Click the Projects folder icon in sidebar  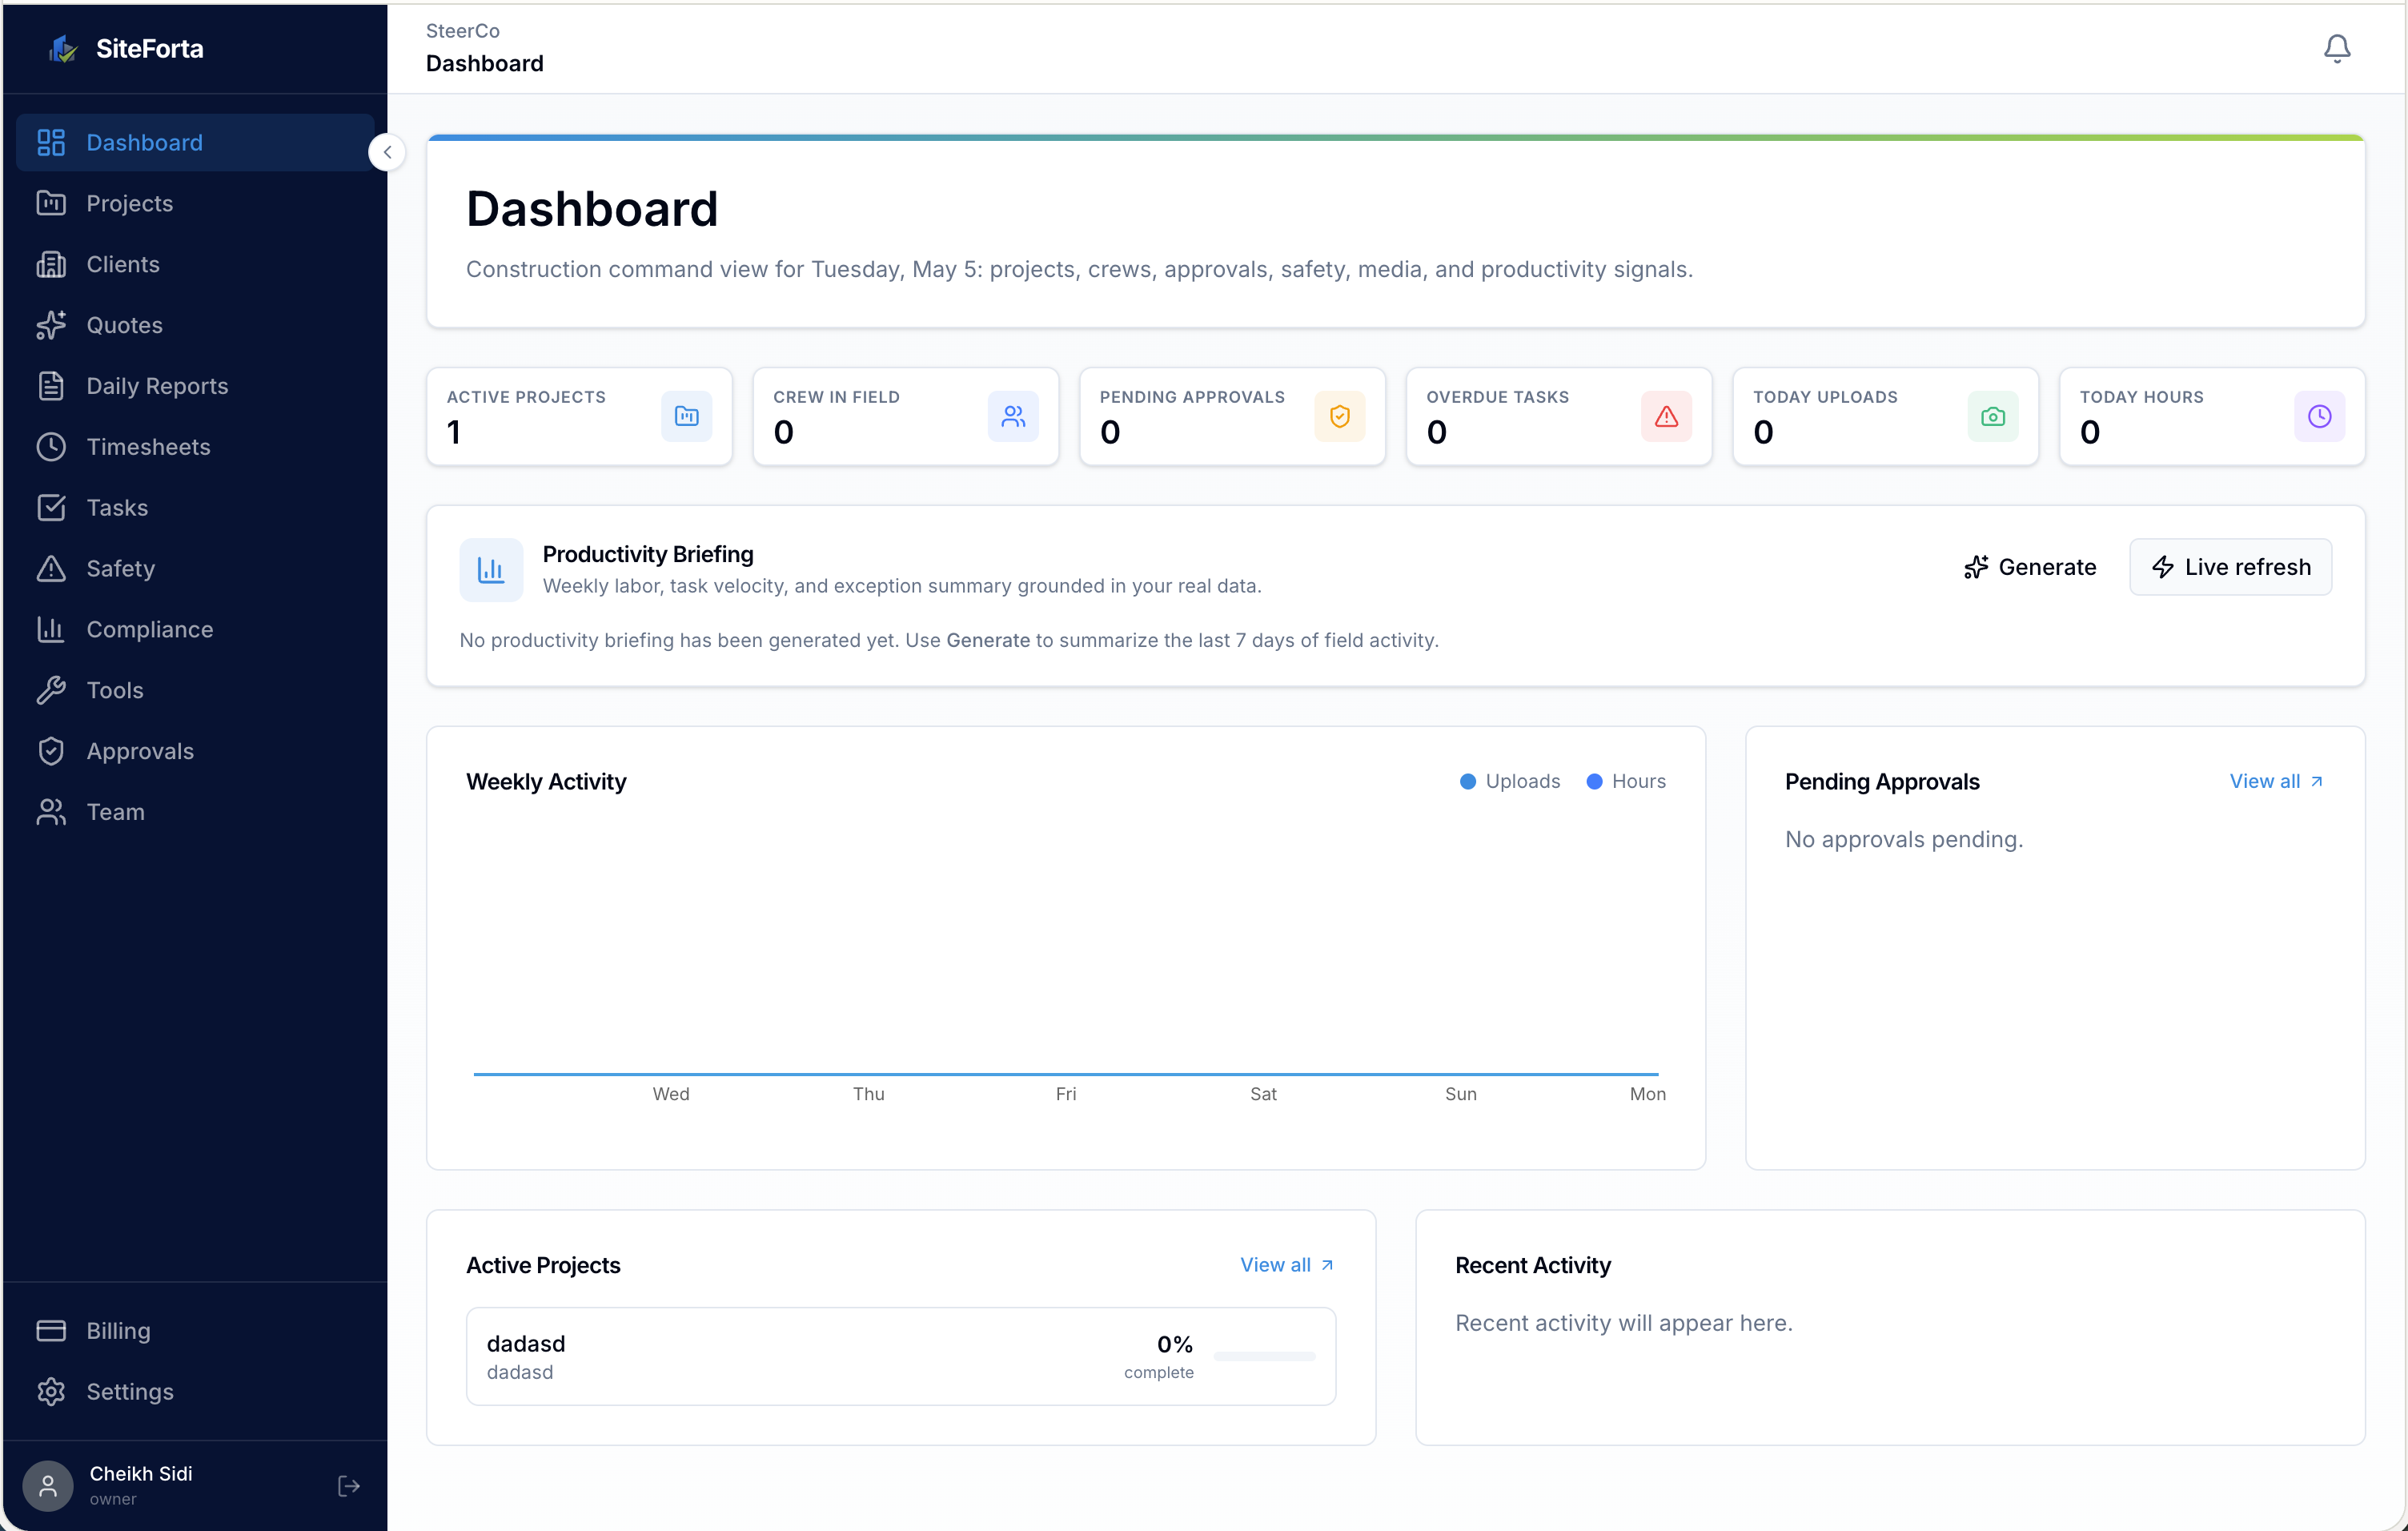51,203
